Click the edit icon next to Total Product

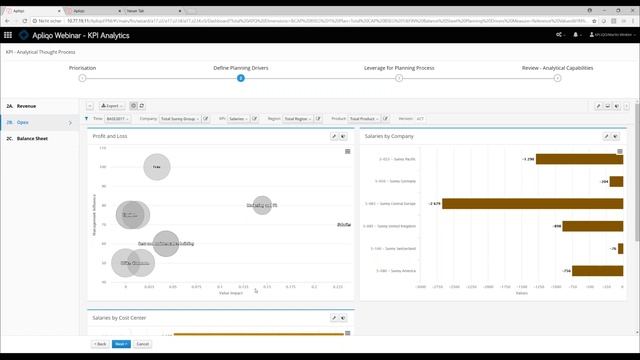pyautogui.click(x=386, y=119)
